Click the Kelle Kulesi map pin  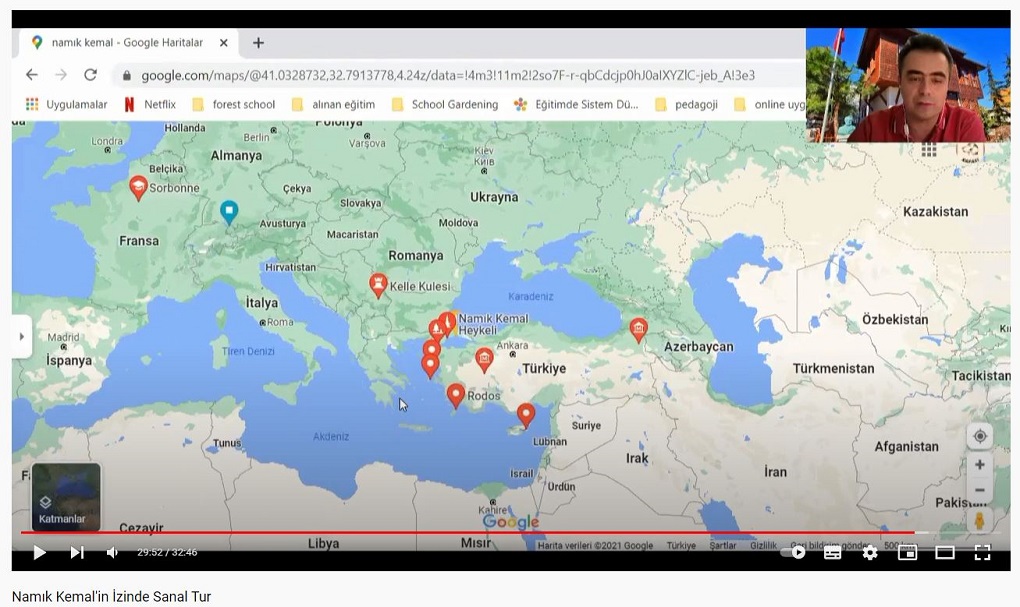(378, 285)
